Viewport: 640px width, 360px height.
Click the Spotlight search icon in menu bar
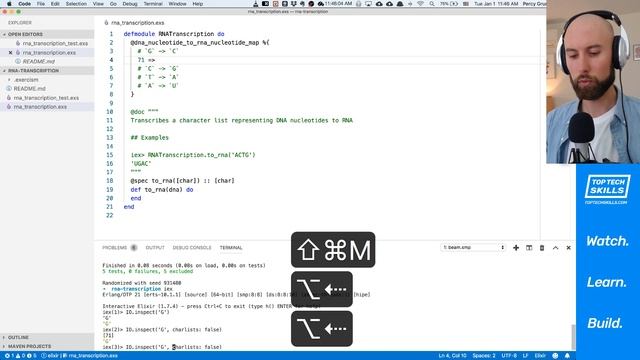click(x=432, y=4)
